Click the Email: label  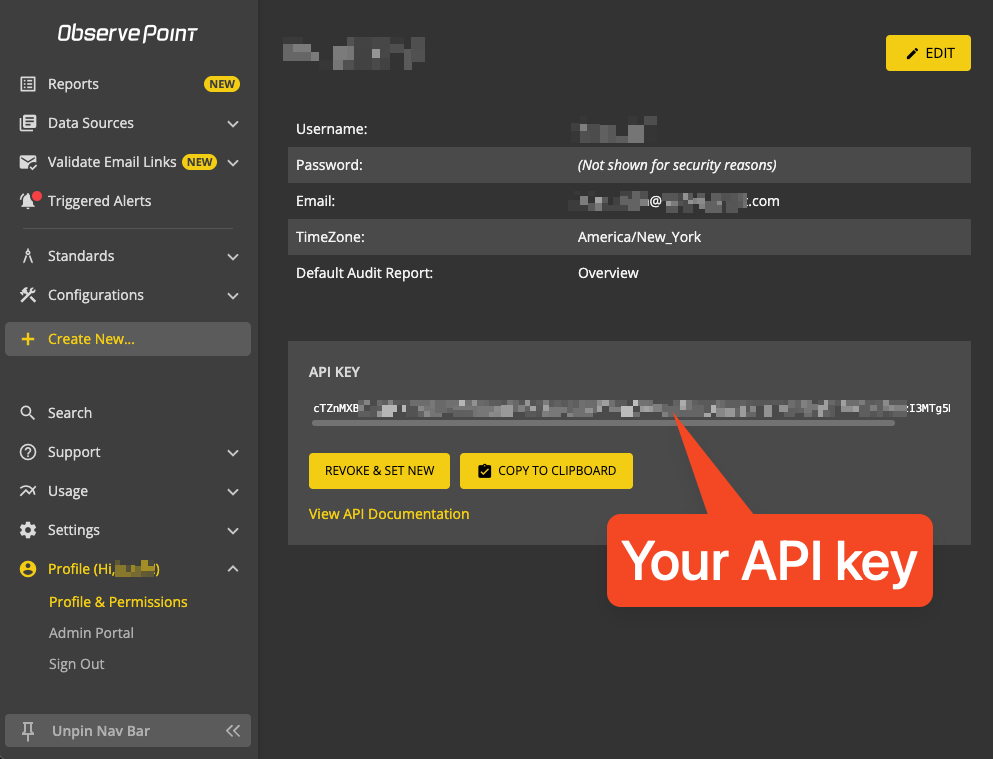(x=315, y=201)
